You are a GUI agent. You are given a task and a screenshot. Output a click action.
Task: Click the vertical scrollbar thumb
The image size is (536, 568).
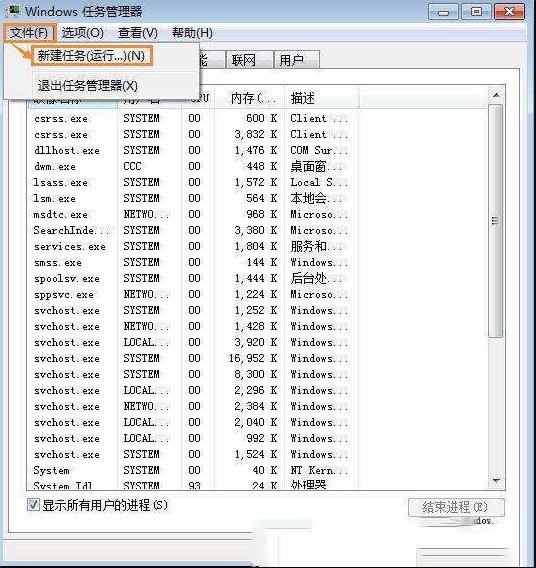(495, 221)
